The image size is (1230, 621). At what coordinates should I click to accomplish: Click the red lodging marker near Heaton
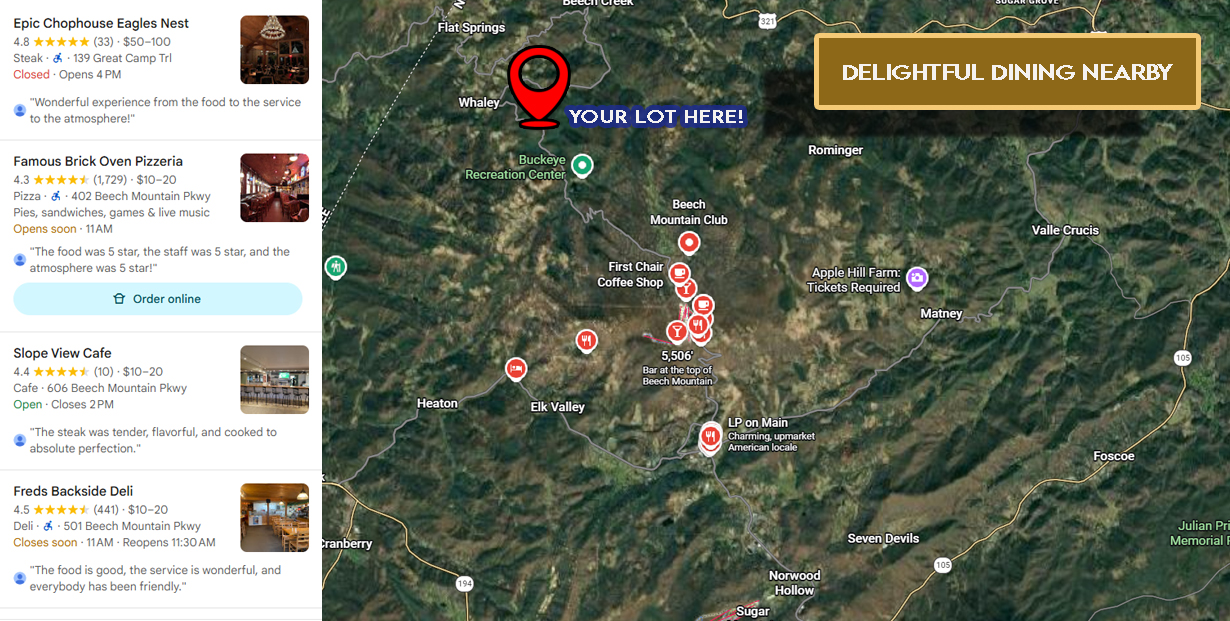coord(515,369)
